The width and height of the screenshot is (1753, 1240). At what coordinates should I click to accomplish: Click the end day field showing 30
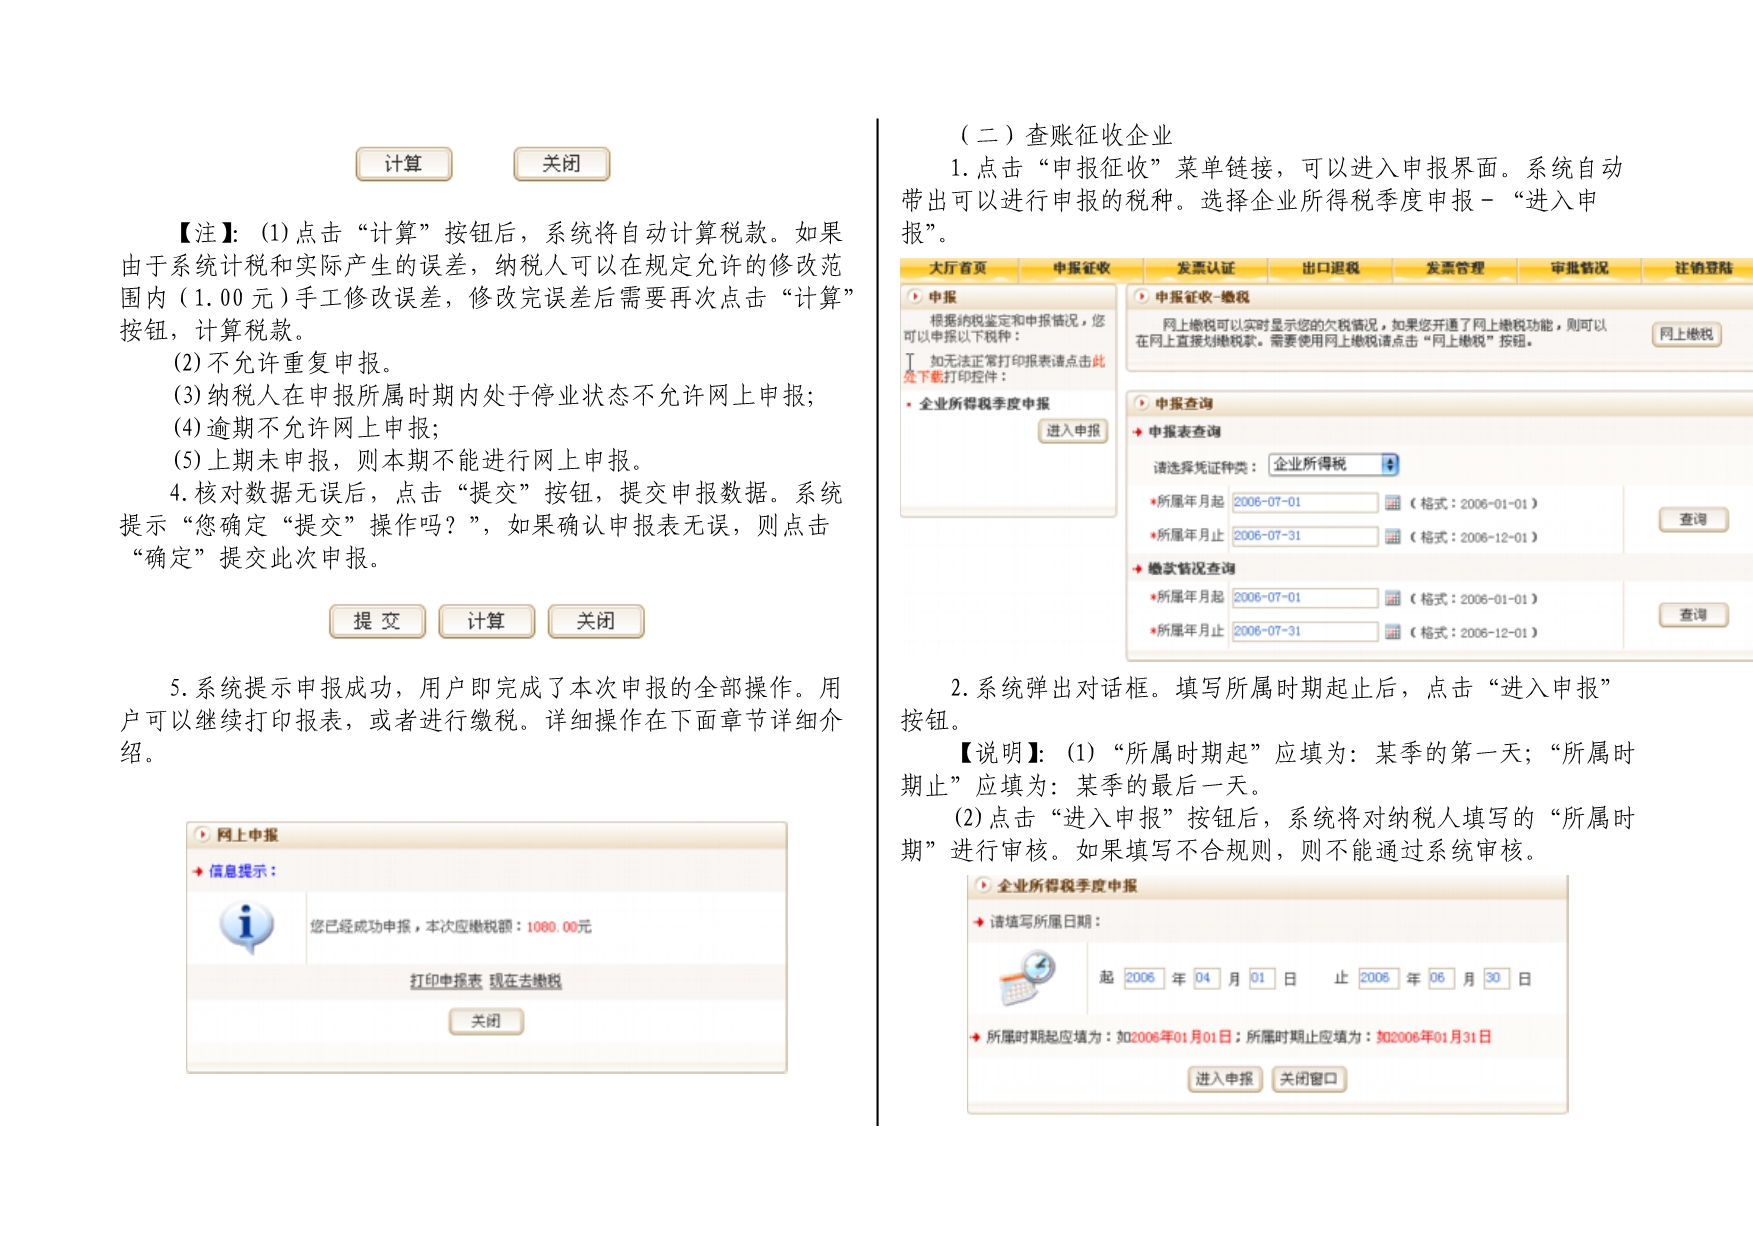point(1496,978)
